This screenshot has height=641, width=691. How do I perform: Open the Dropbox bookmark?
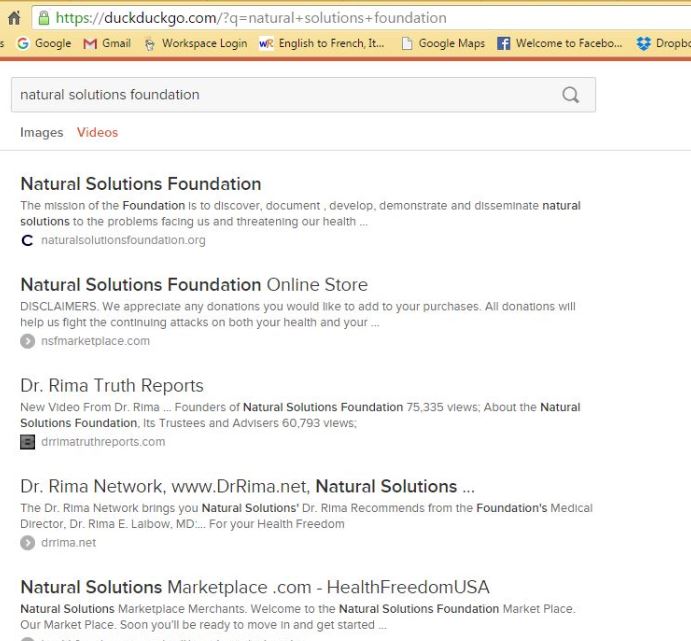click(663, 43)
